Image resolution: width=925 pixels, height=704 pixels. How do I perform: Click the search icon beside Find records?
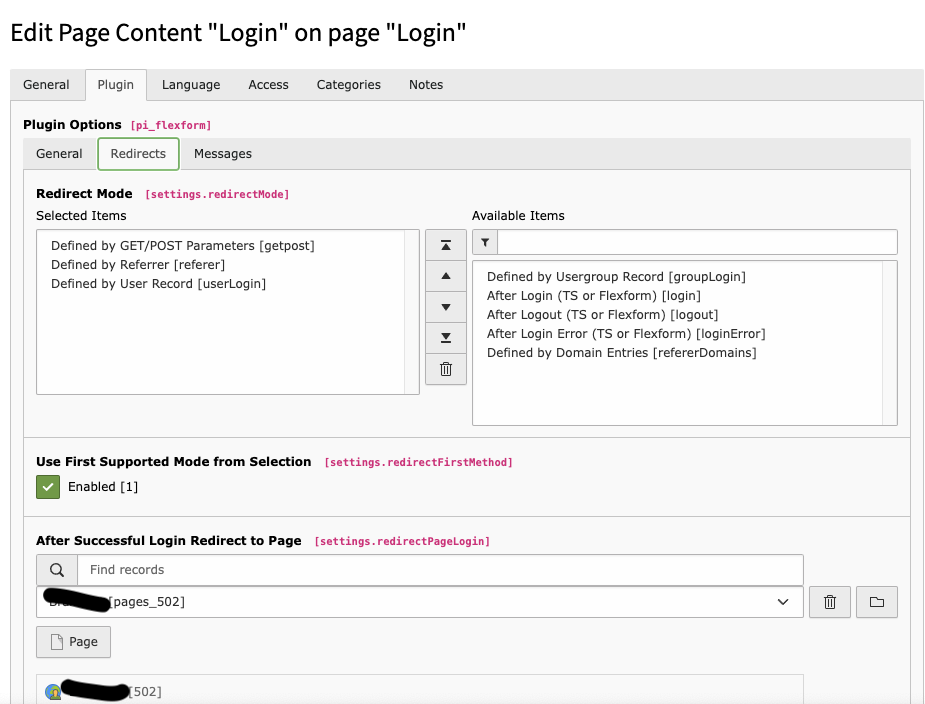pyautogui.click(x=57, y=570)
